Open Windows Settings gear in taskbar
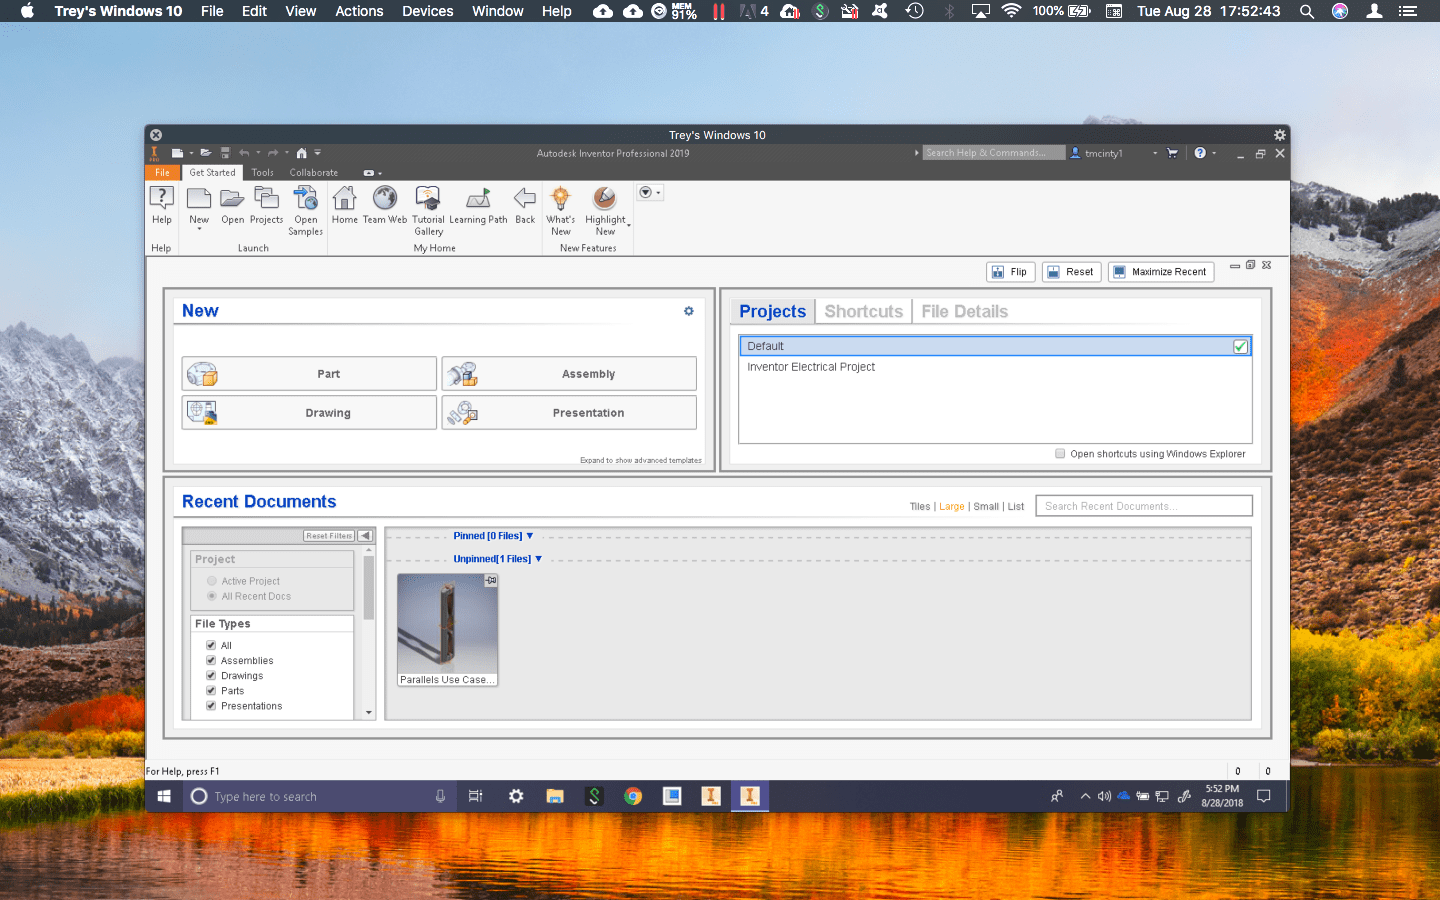 (516, 796)
